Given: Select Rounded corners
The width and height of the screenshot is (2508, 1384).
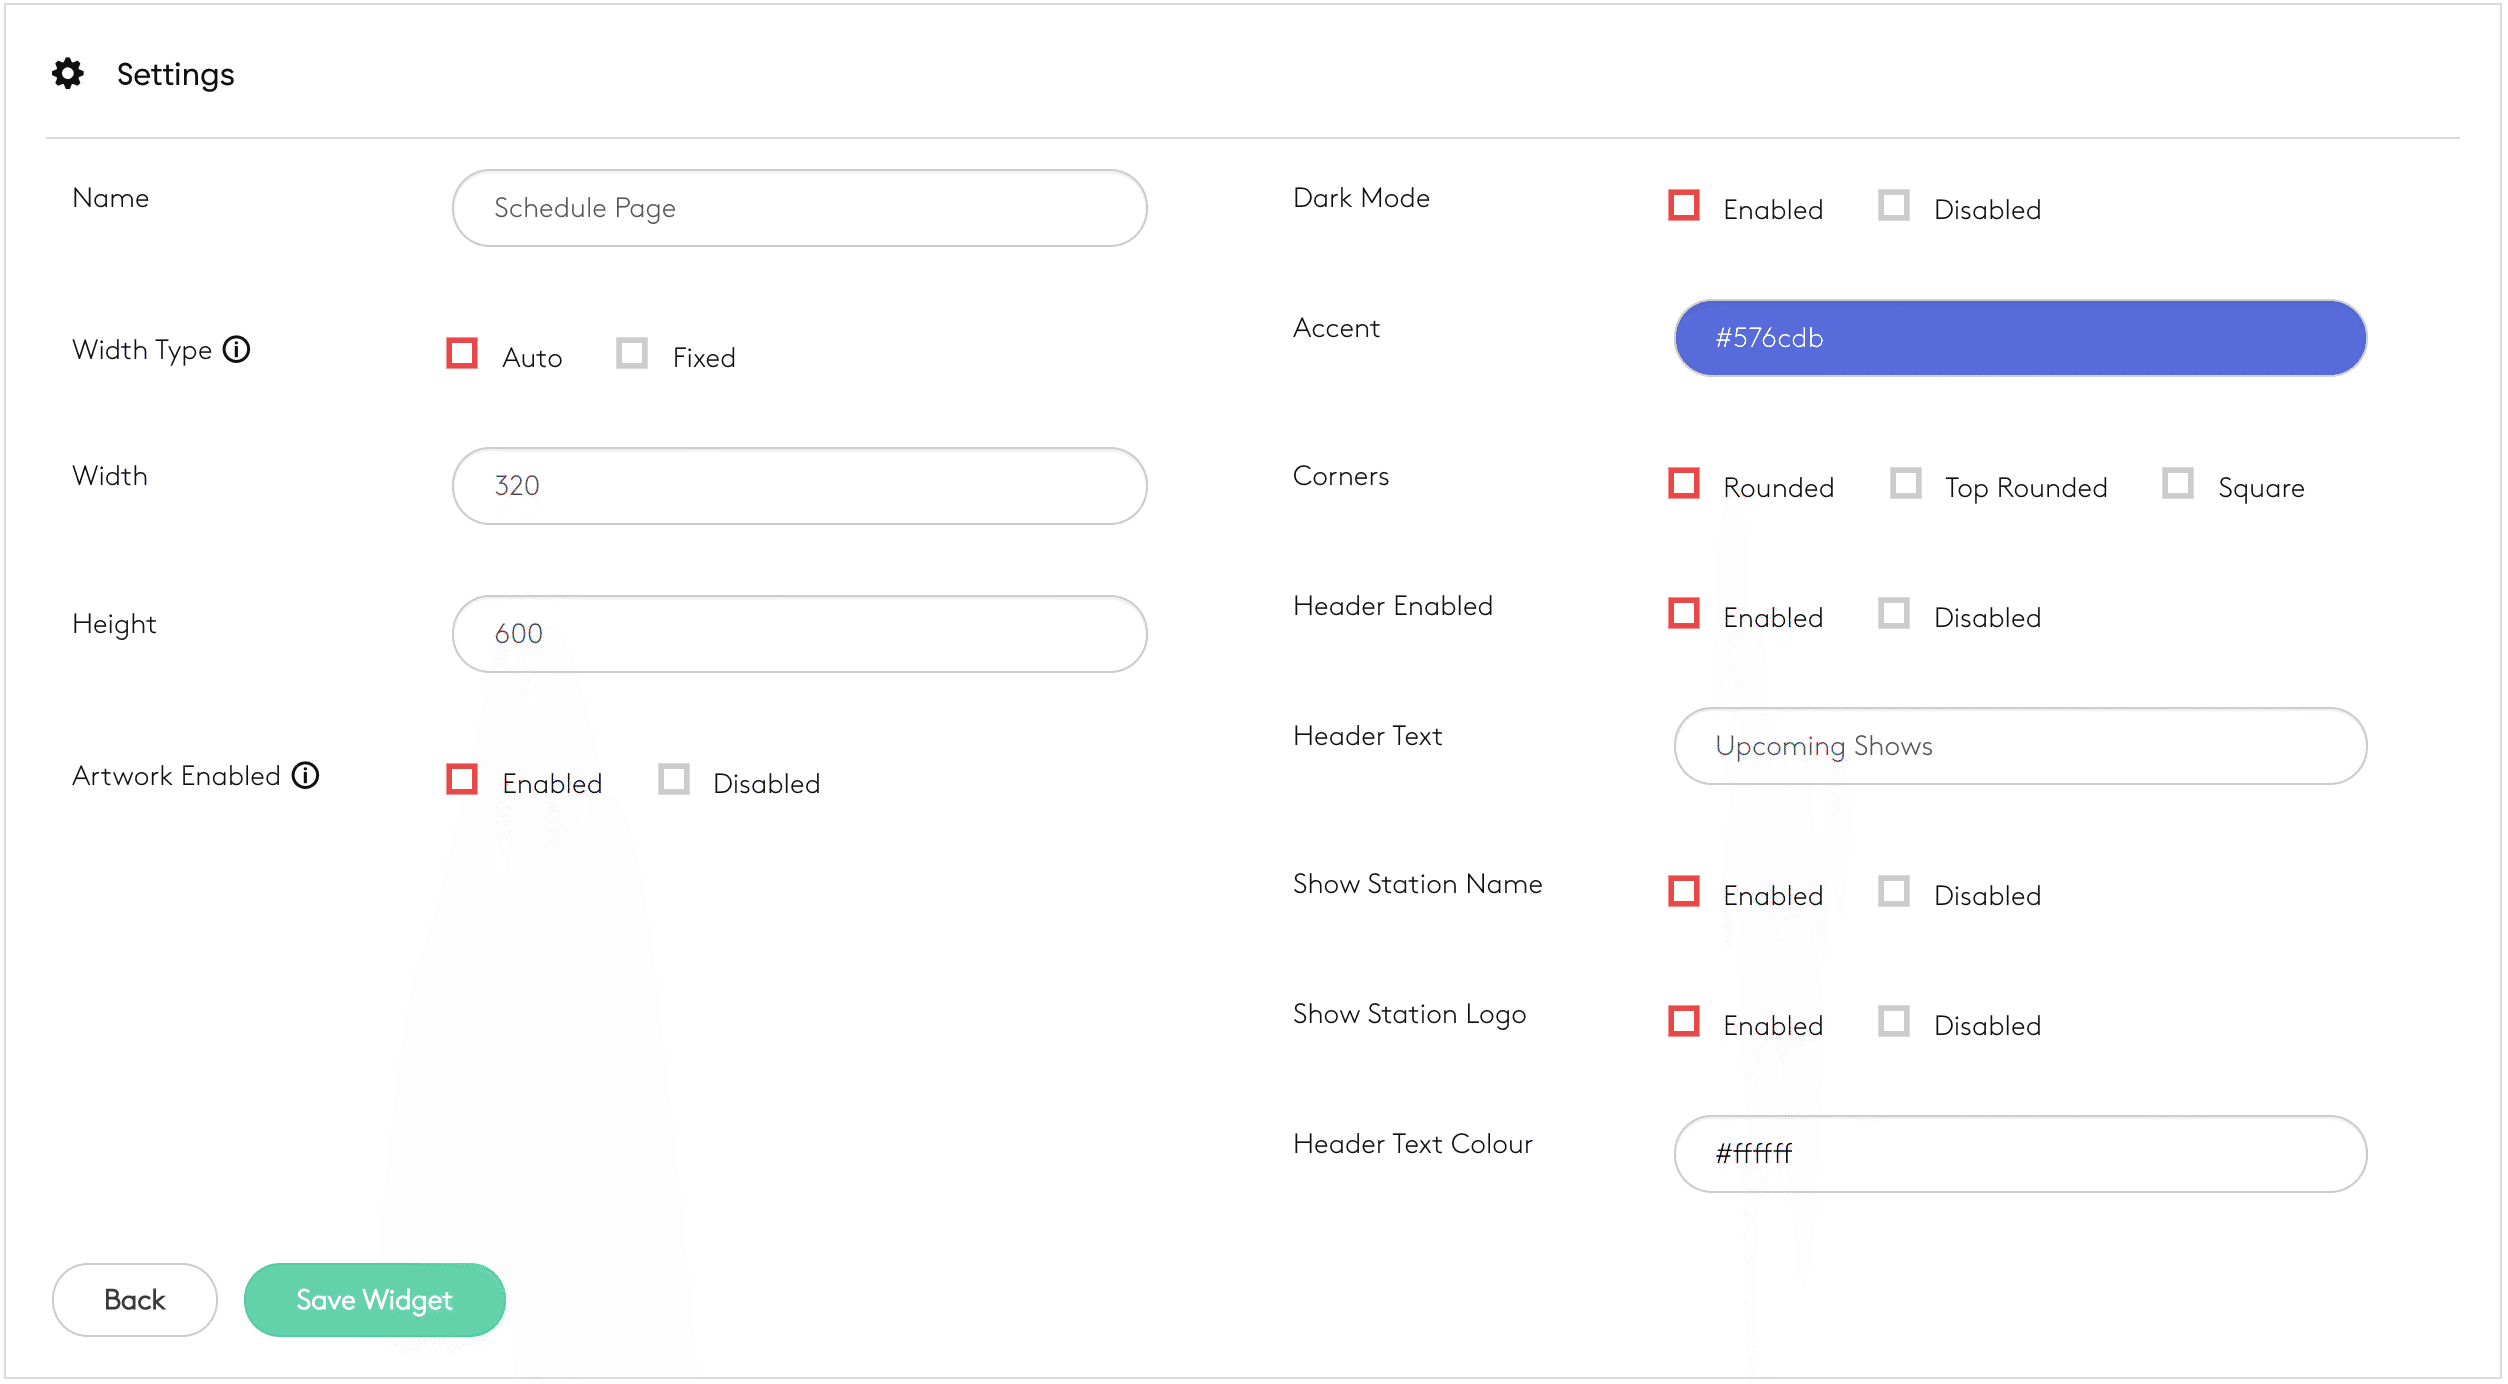Looking at the screenshot, I should [x=1684, y=483].
